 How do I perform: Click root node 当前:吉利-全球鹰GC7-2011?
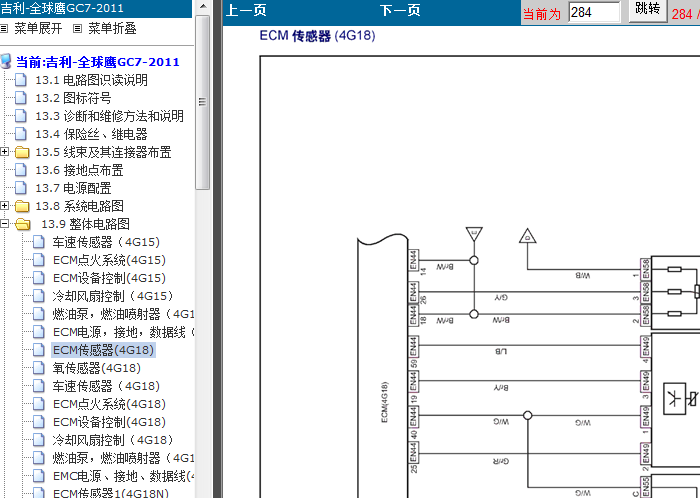coord(97,62)
